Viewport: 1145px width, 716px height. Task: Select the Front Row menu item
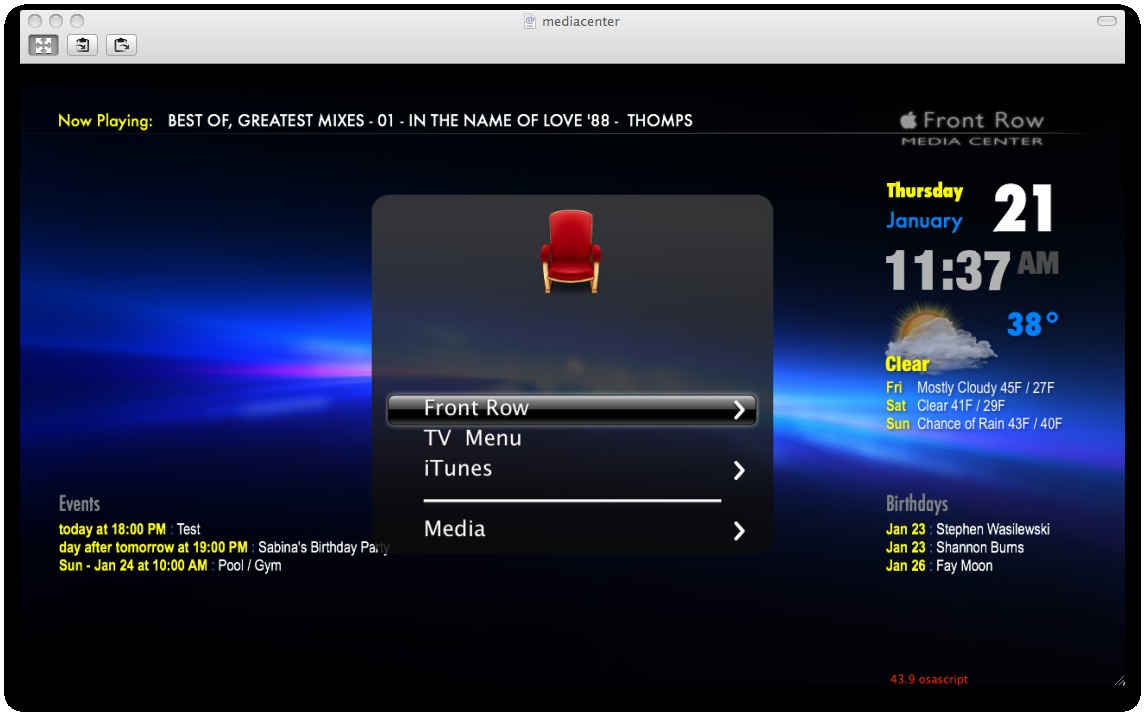point(572,409)
